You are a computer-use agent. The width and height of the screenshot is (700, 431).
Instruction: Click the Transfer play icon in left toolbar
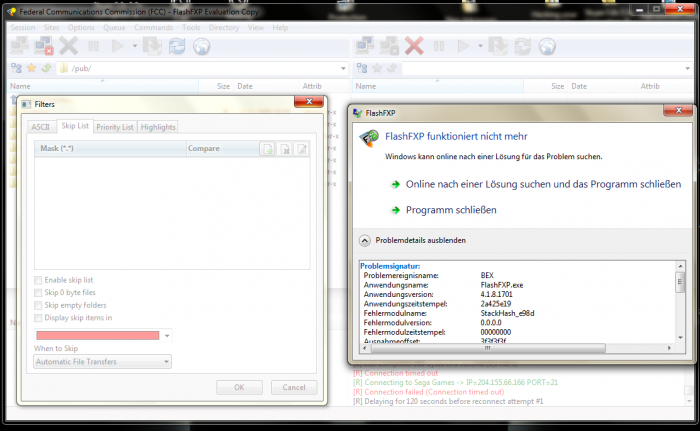point(117,46)
